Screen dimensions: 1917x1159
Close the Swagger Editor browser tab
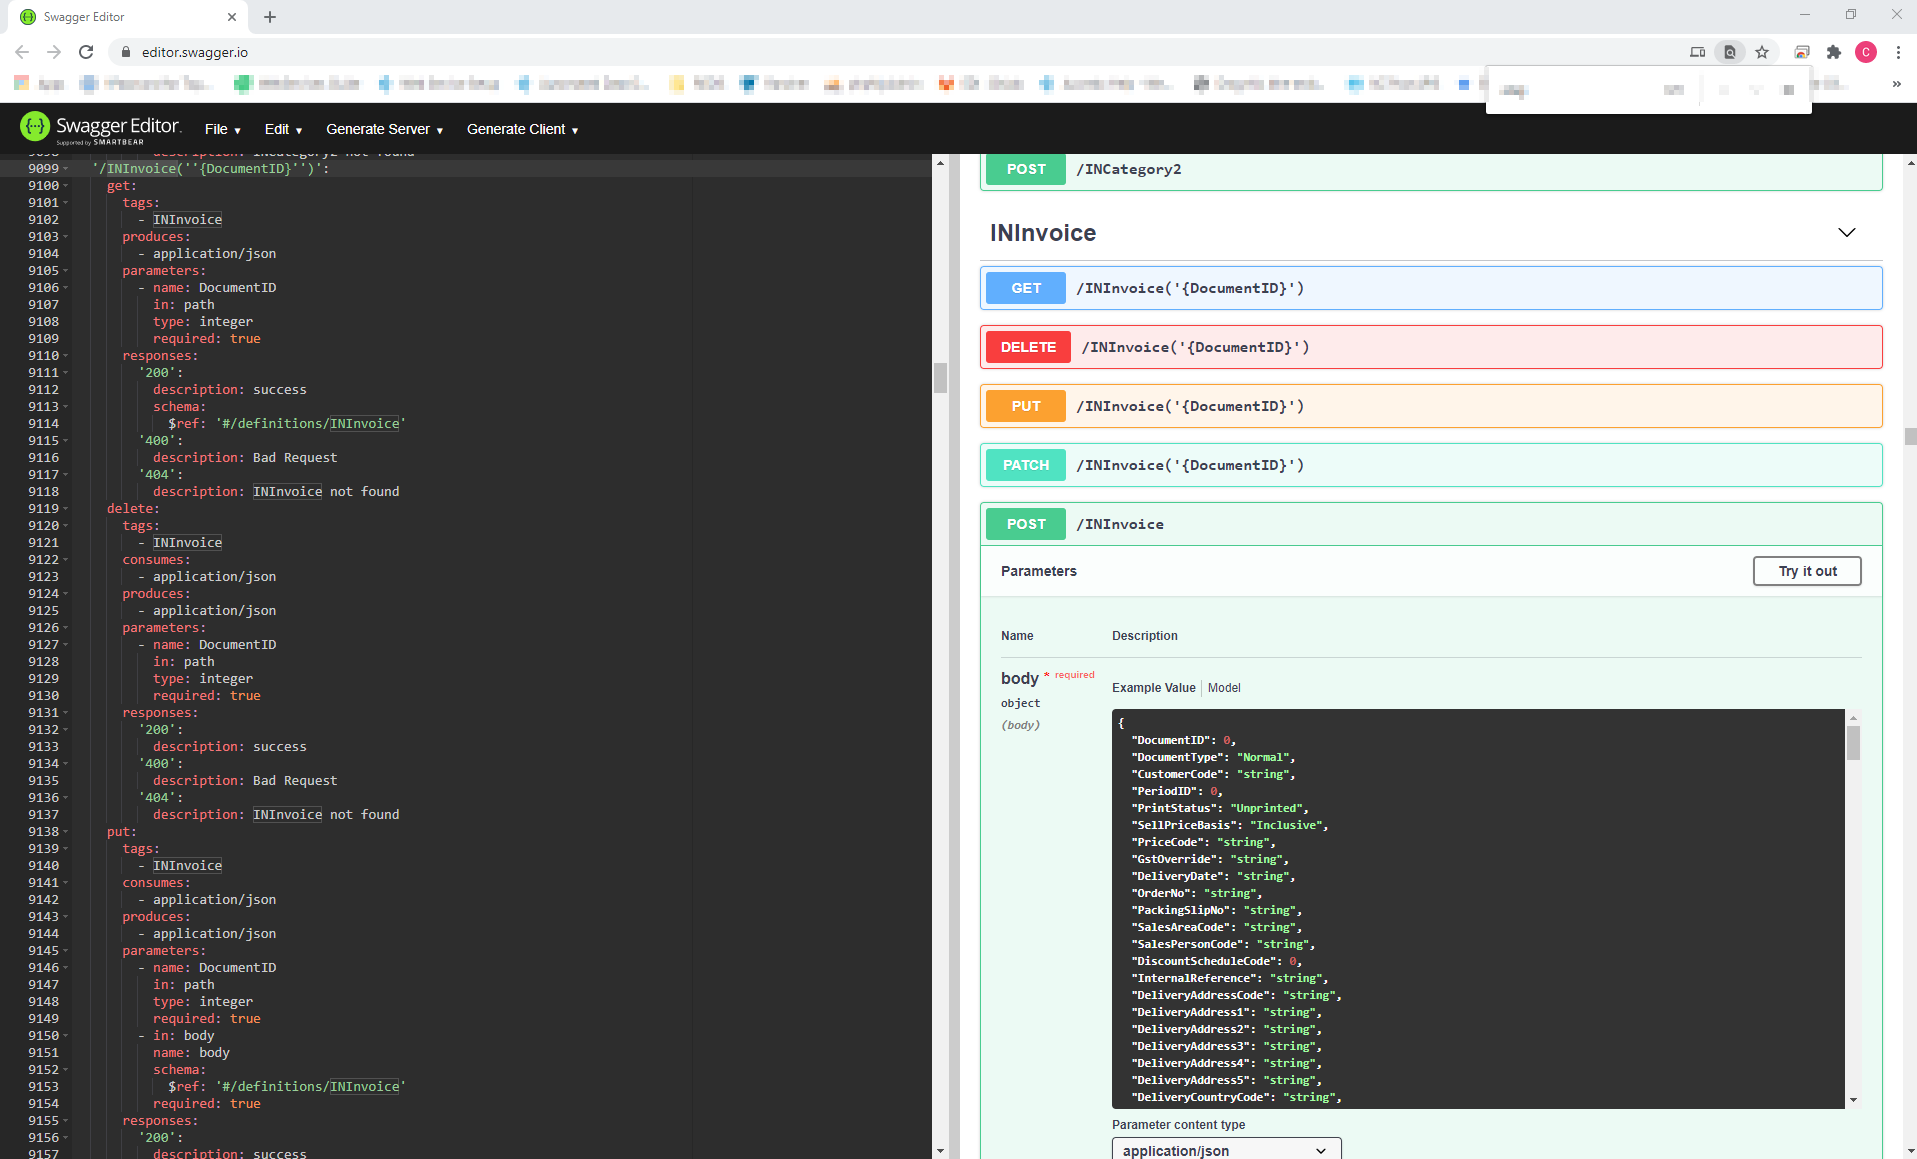[x=232, y=17]
